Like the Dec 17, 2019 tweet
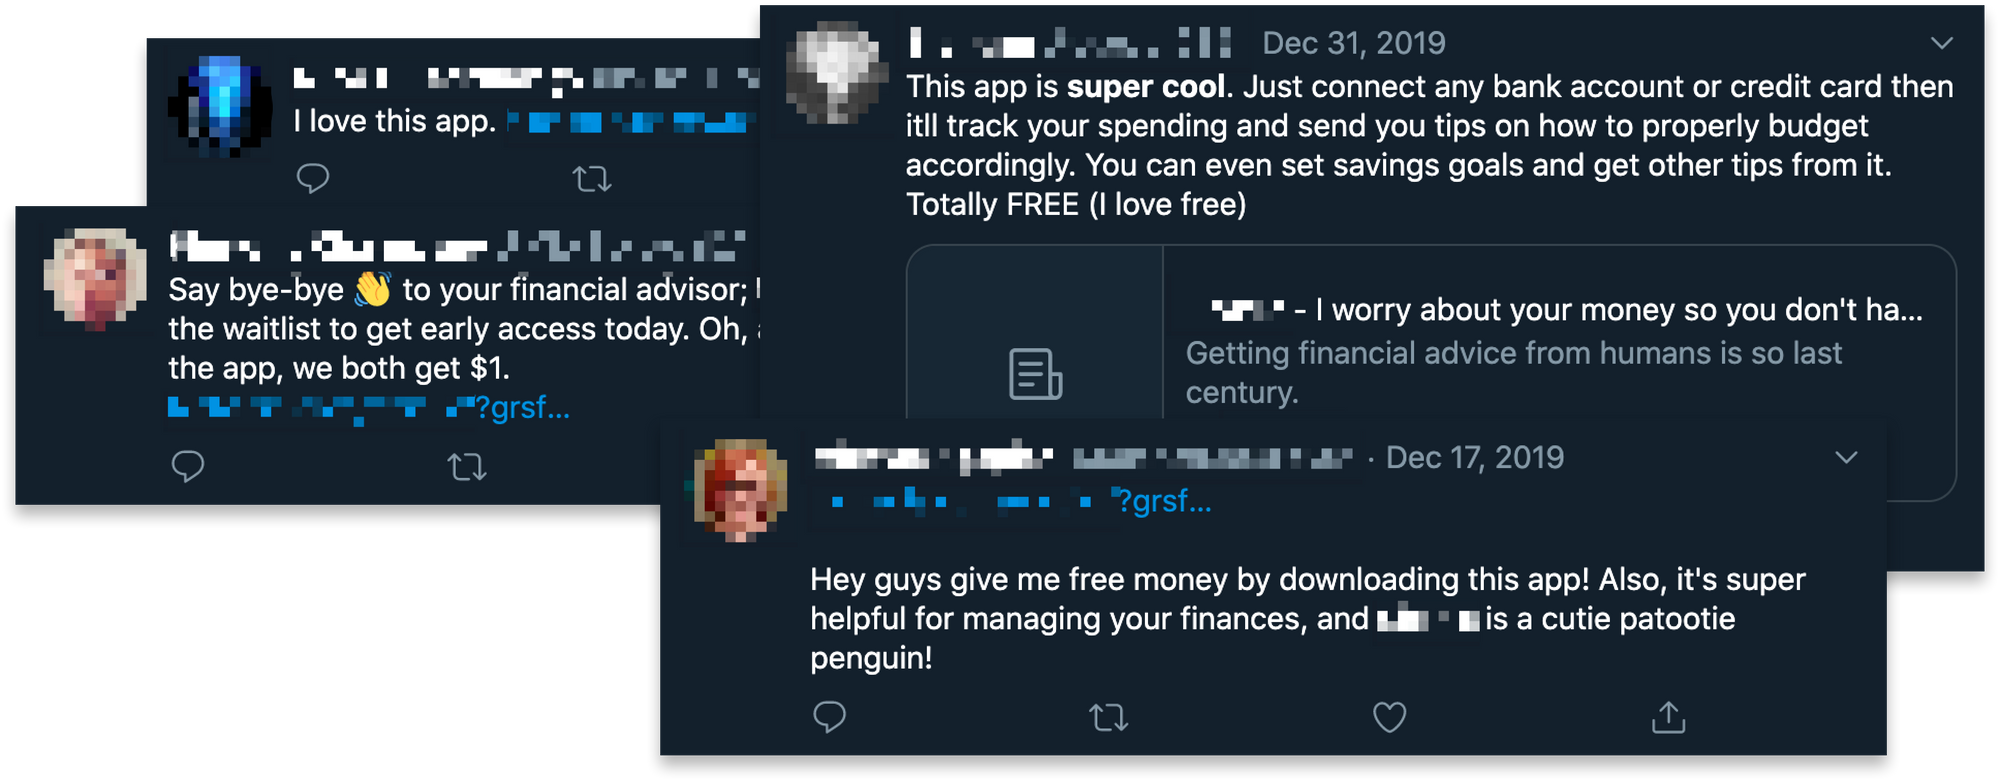 pyautogui.click(x=1389, y=717)
